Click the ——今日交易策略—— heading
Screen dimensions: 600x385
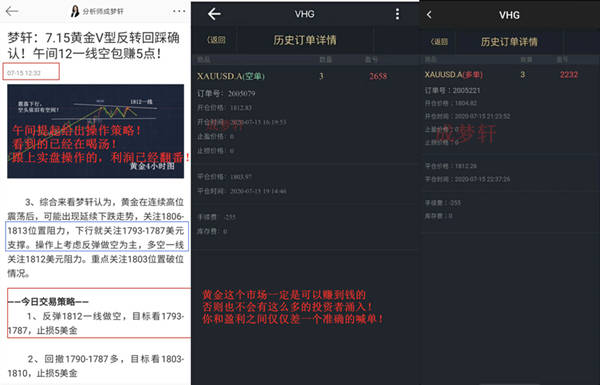pos(48,302)
